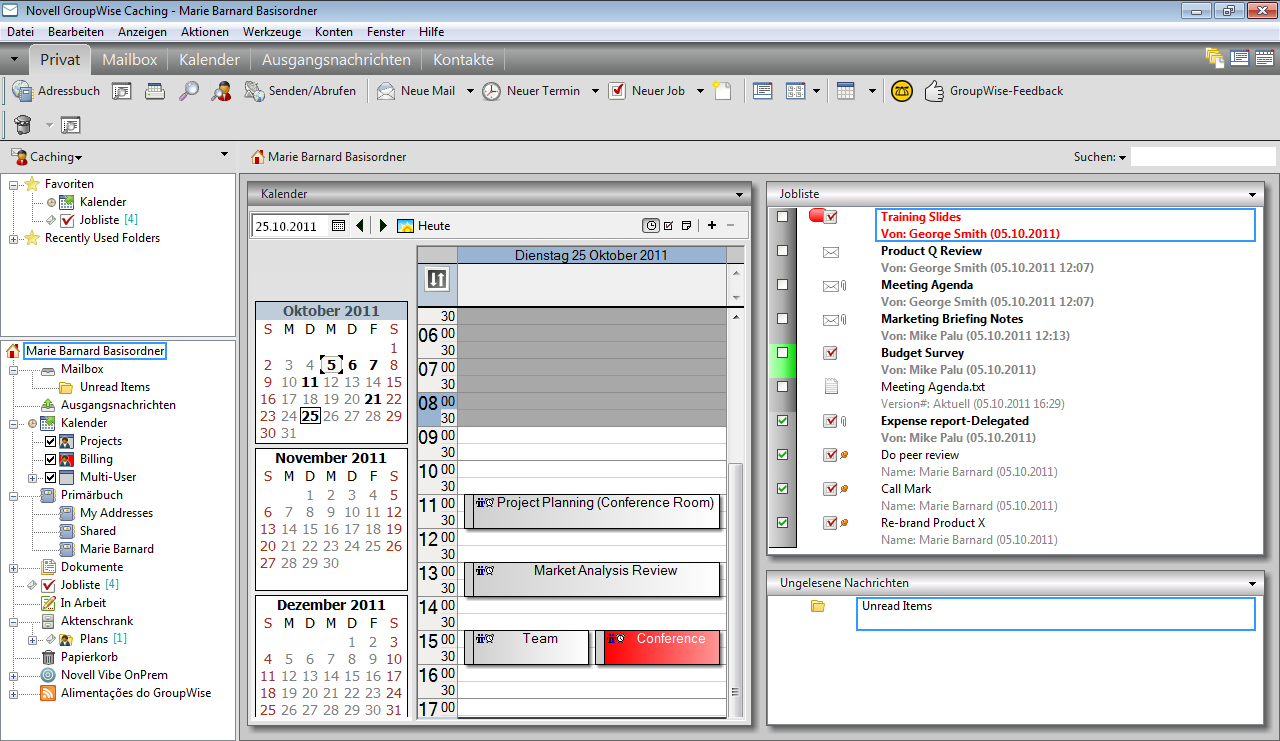
Task: Open the Neuer Termin dropdown arrow
Action: (595, 91)
